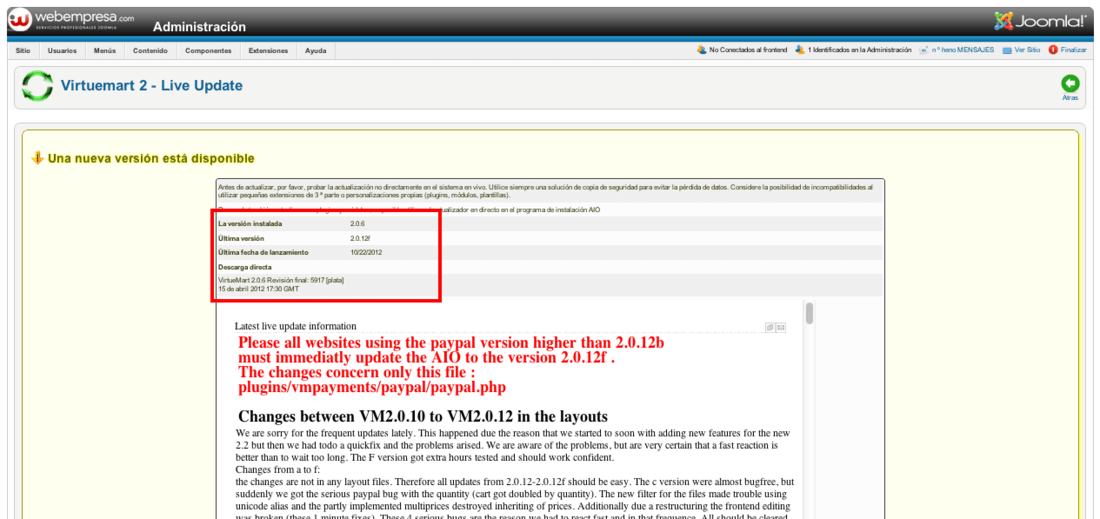This screenshot has width=1100, height=519.
Task: Open the Extensiones menu
Action: [x=268, y=50]
